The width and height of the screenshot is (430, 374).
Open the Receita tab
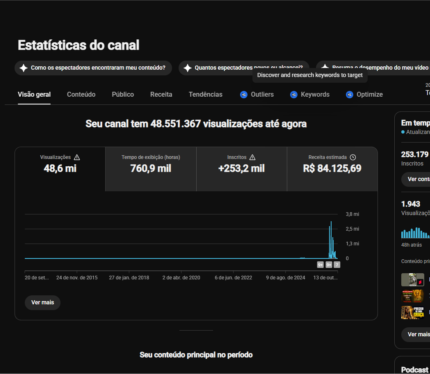click(161, 95)
